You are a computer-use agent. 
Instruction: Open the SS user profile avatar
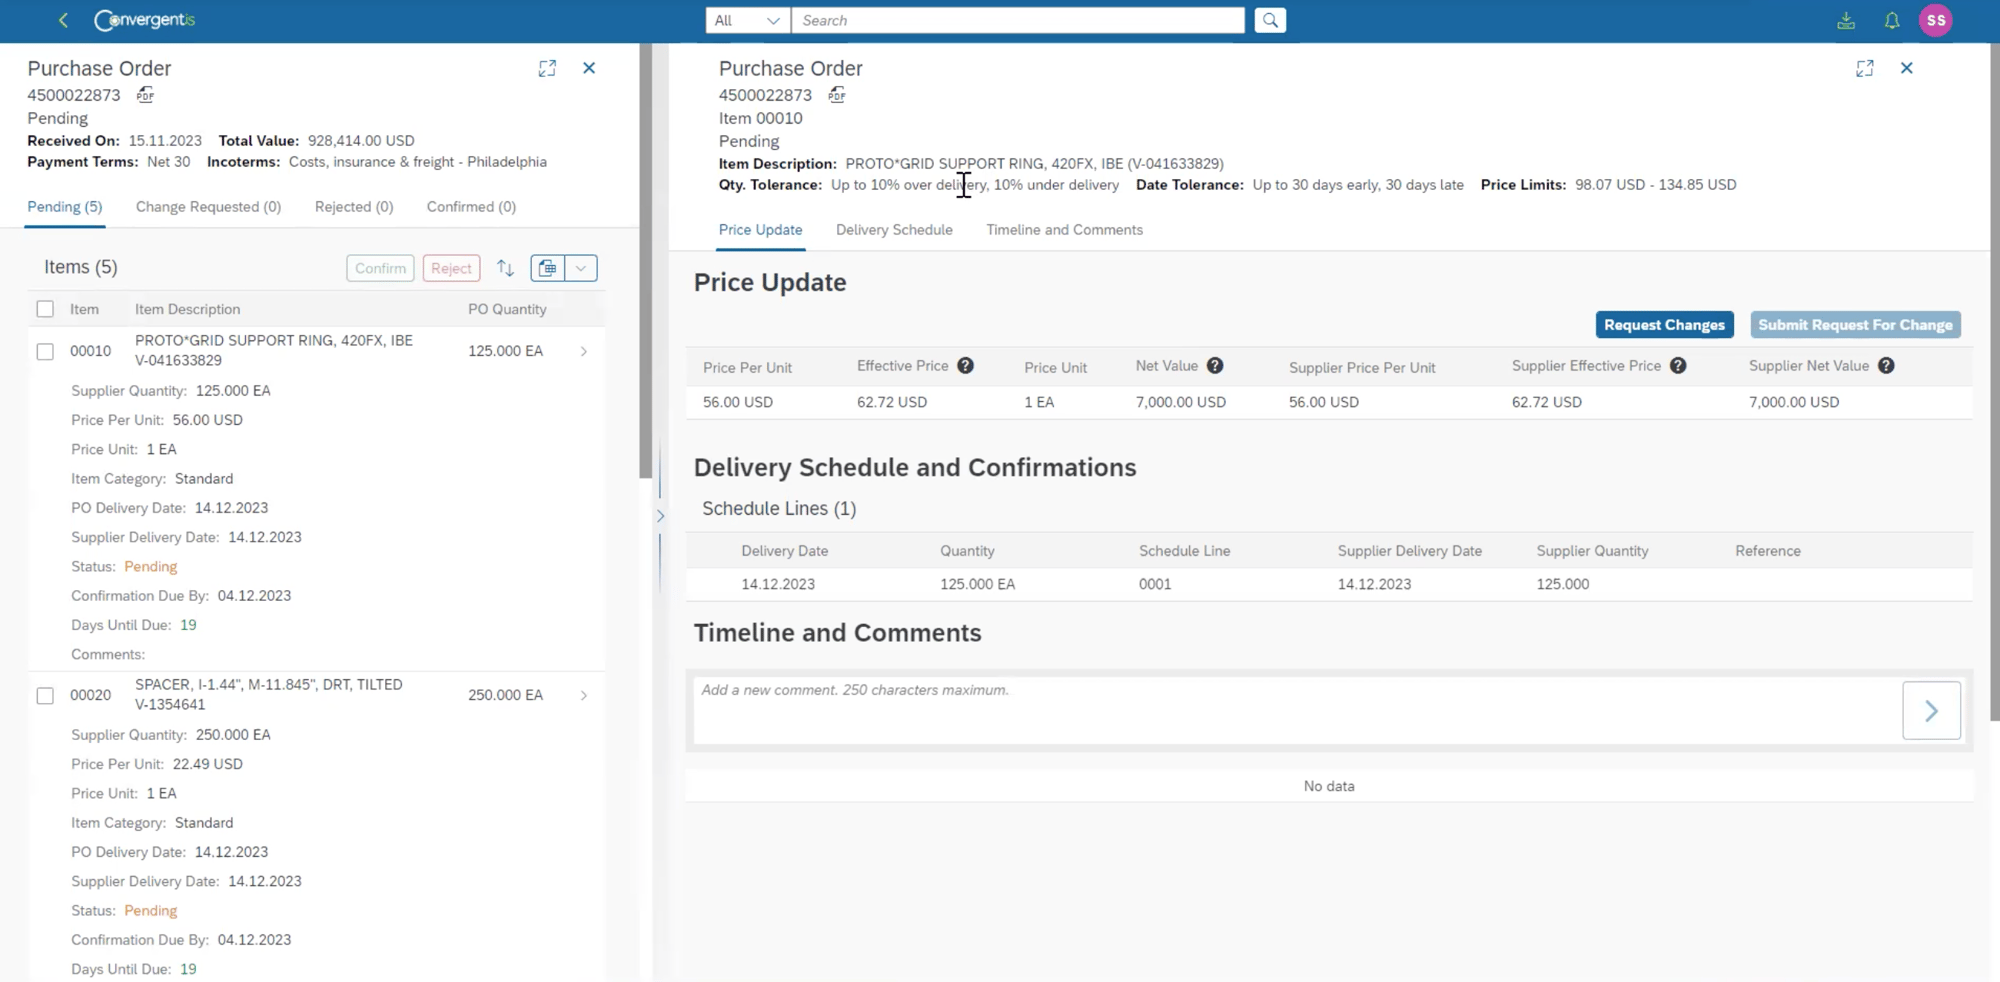click(x=1937, y=20)
